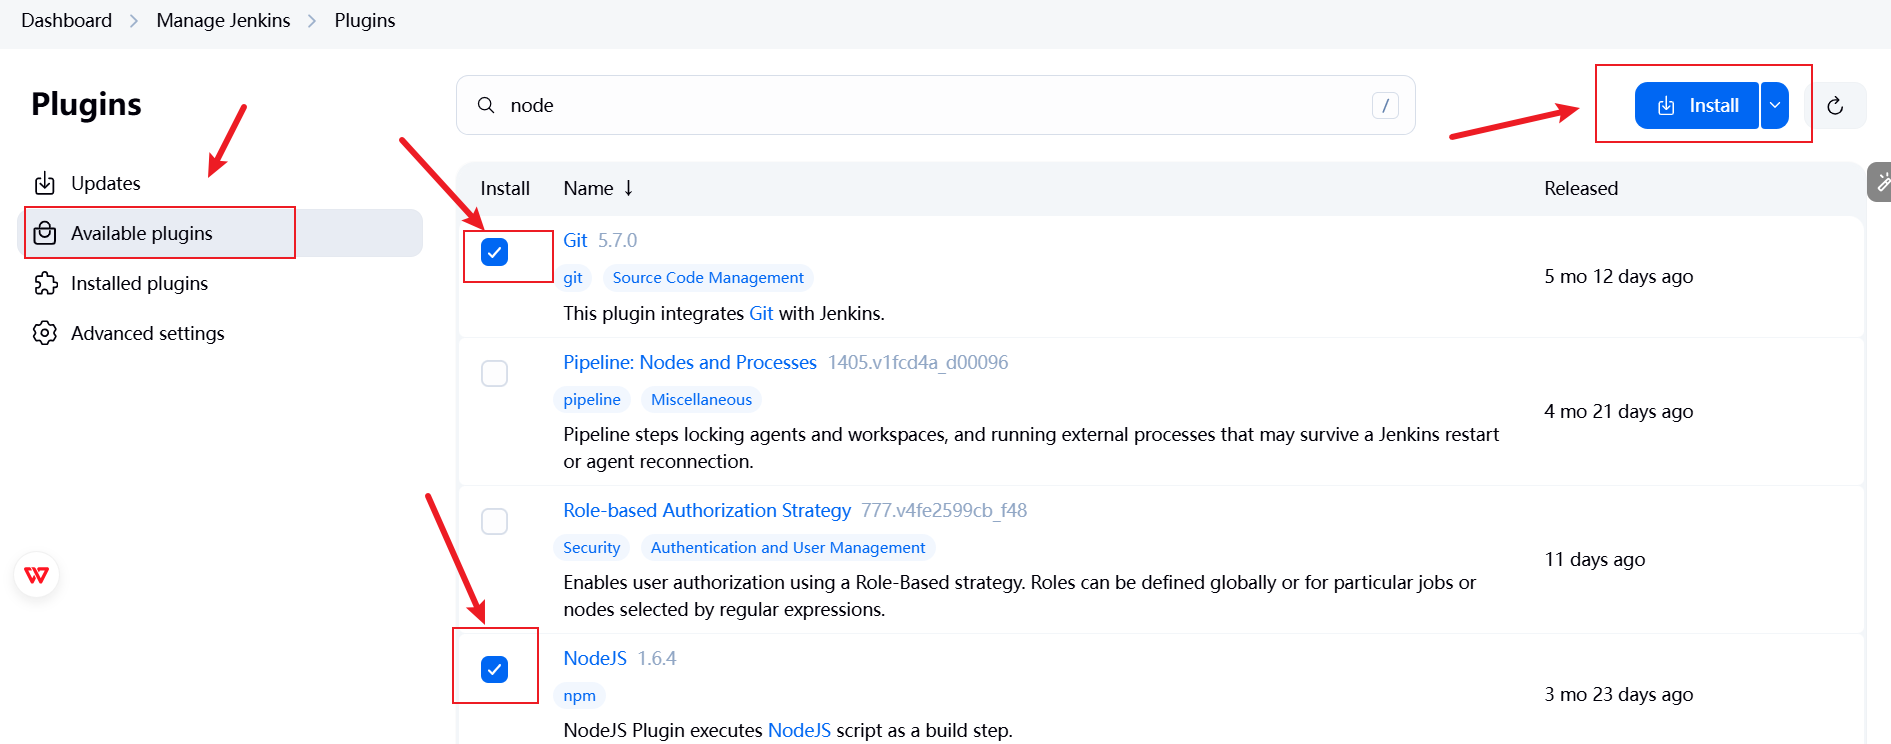Image resolution: width=1891 pixels, height=744 pixels.
Task: Click the search magnifier icon
Action: point(486,105)
